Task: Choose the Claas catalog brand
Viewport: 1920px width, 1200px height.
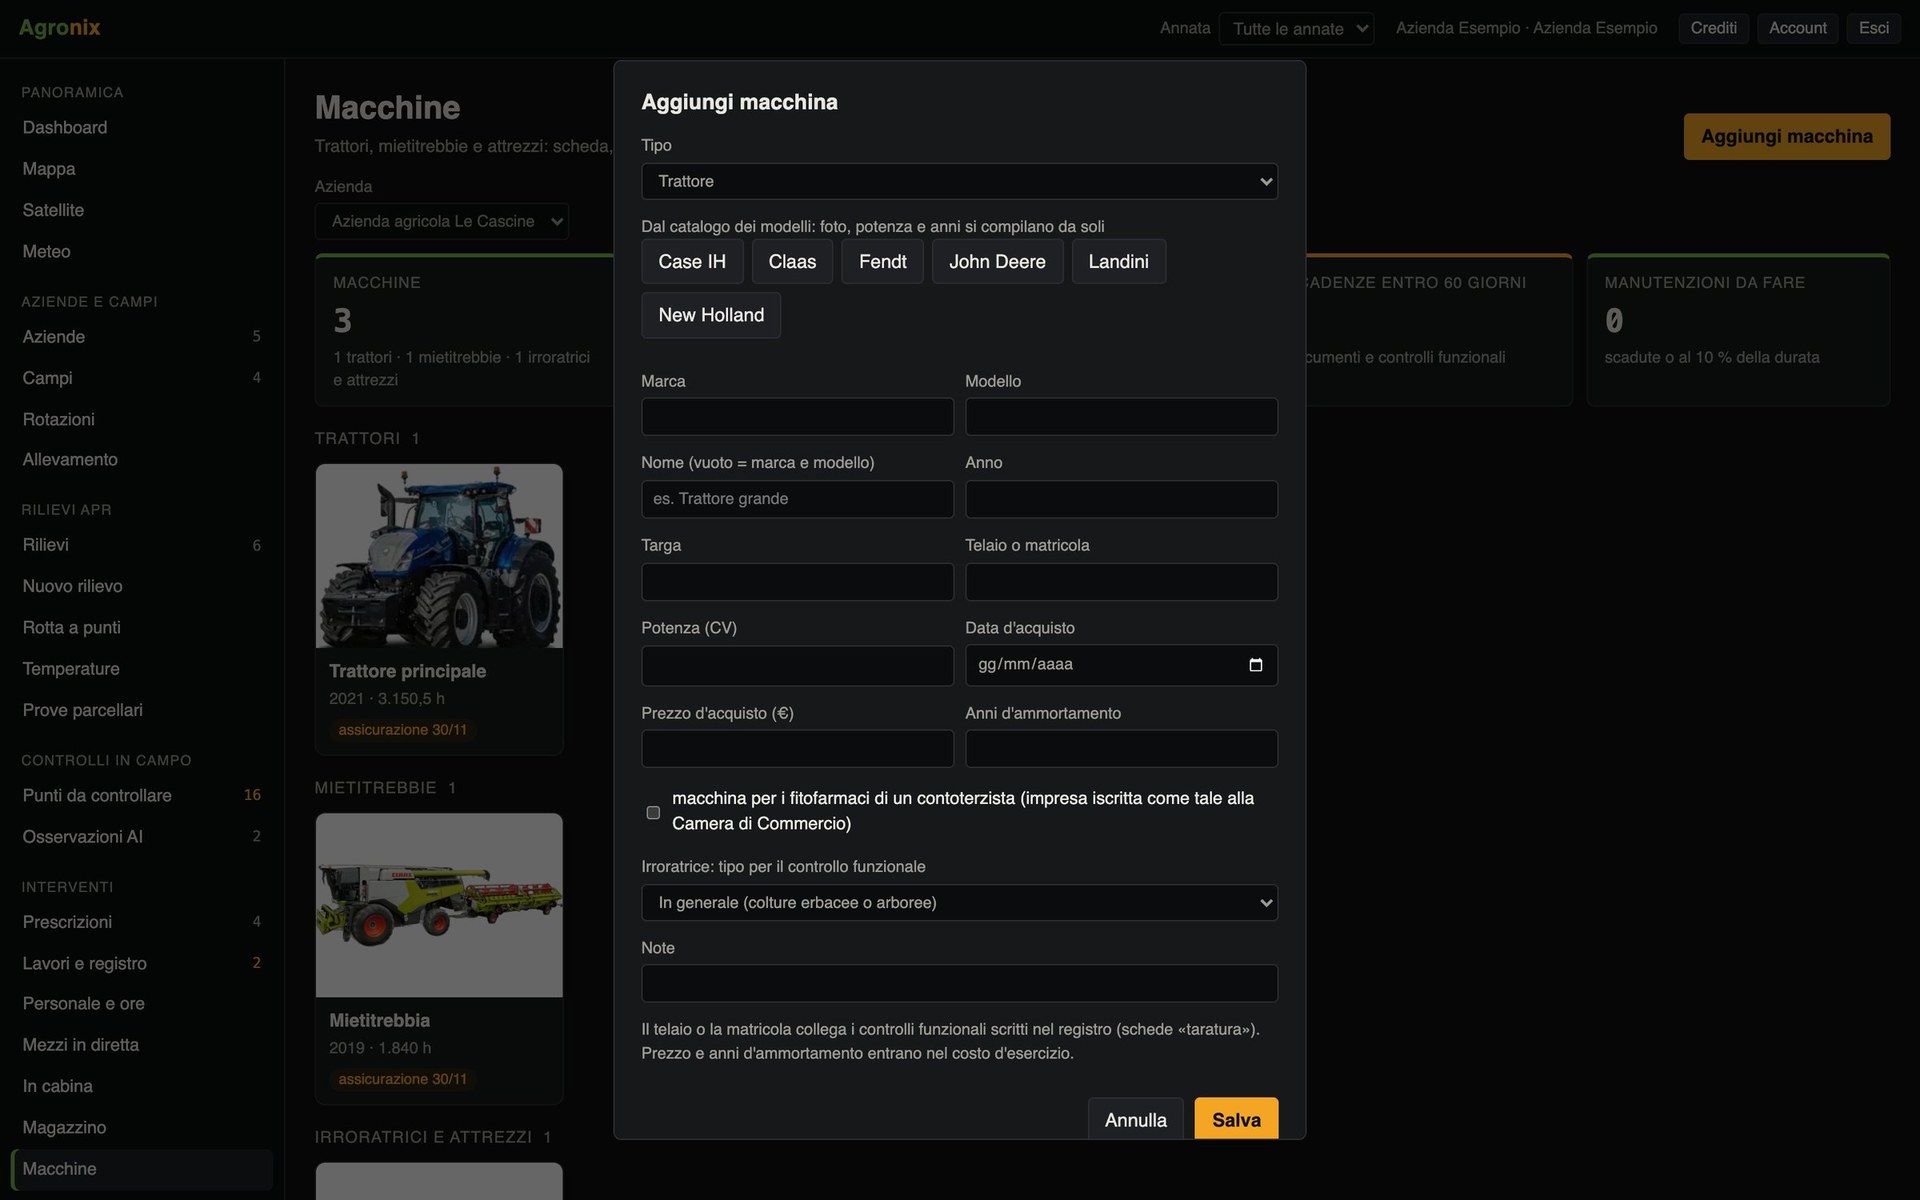Action: point(792,261)
